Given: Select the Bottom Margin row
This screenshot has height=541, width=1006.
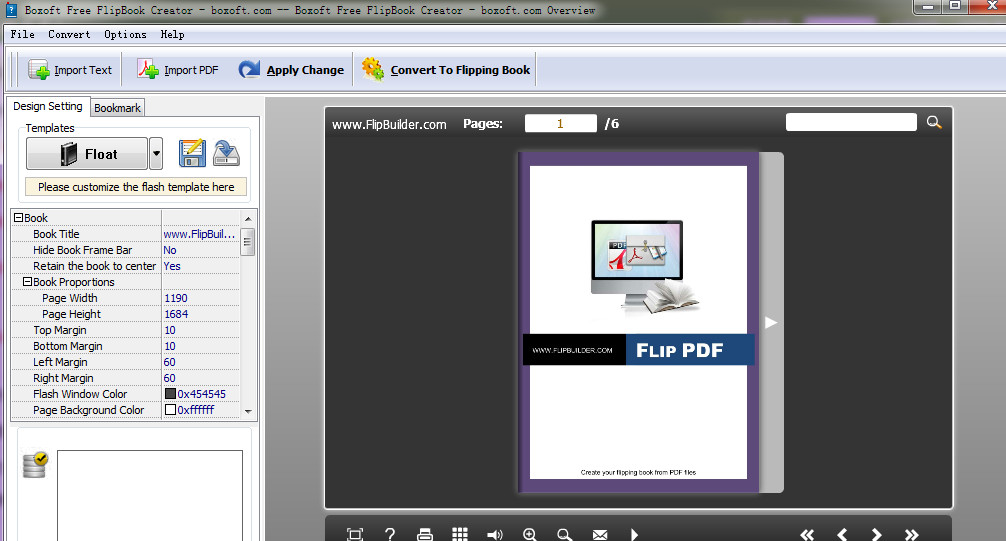Looking at the screenshot, I should [125, 347].
